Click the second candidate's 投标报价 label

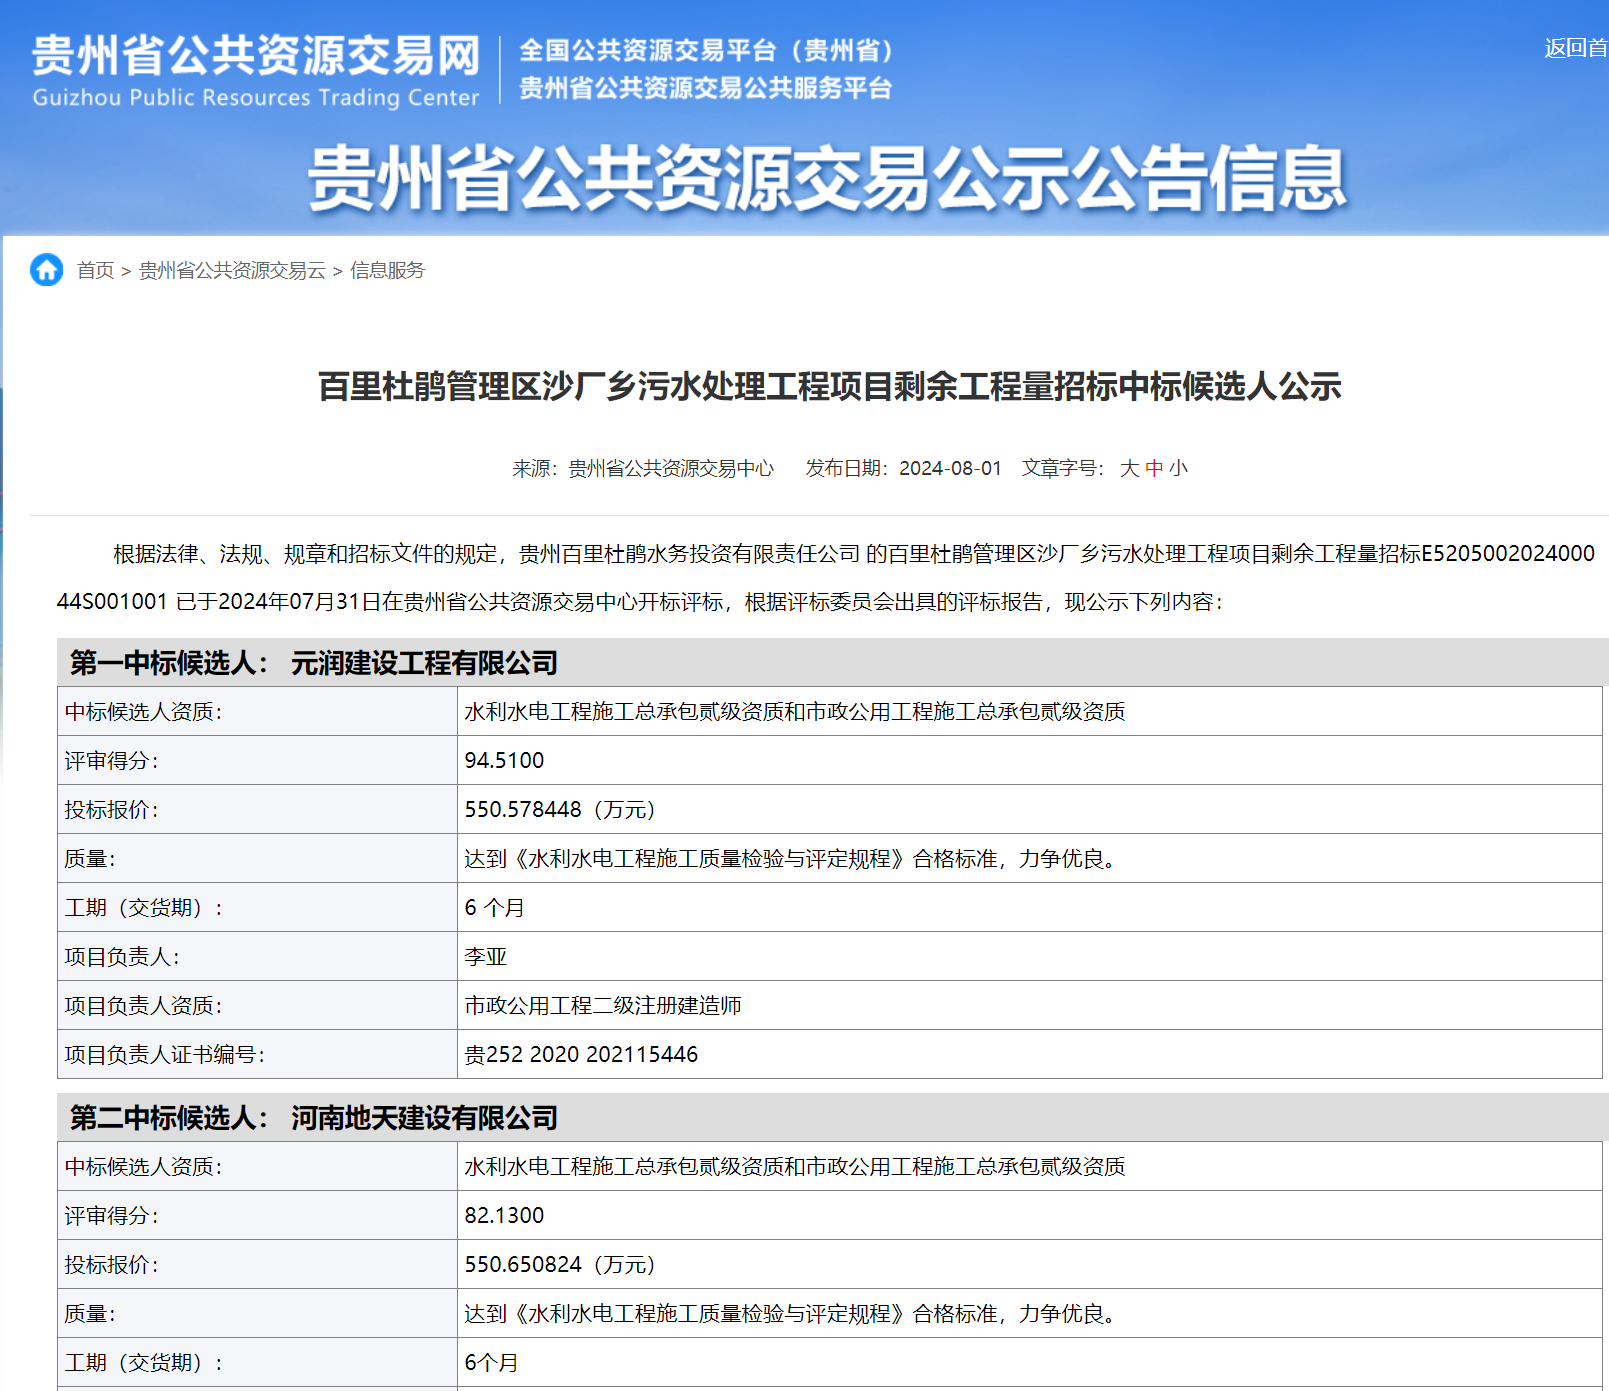tap(111, 1264)
